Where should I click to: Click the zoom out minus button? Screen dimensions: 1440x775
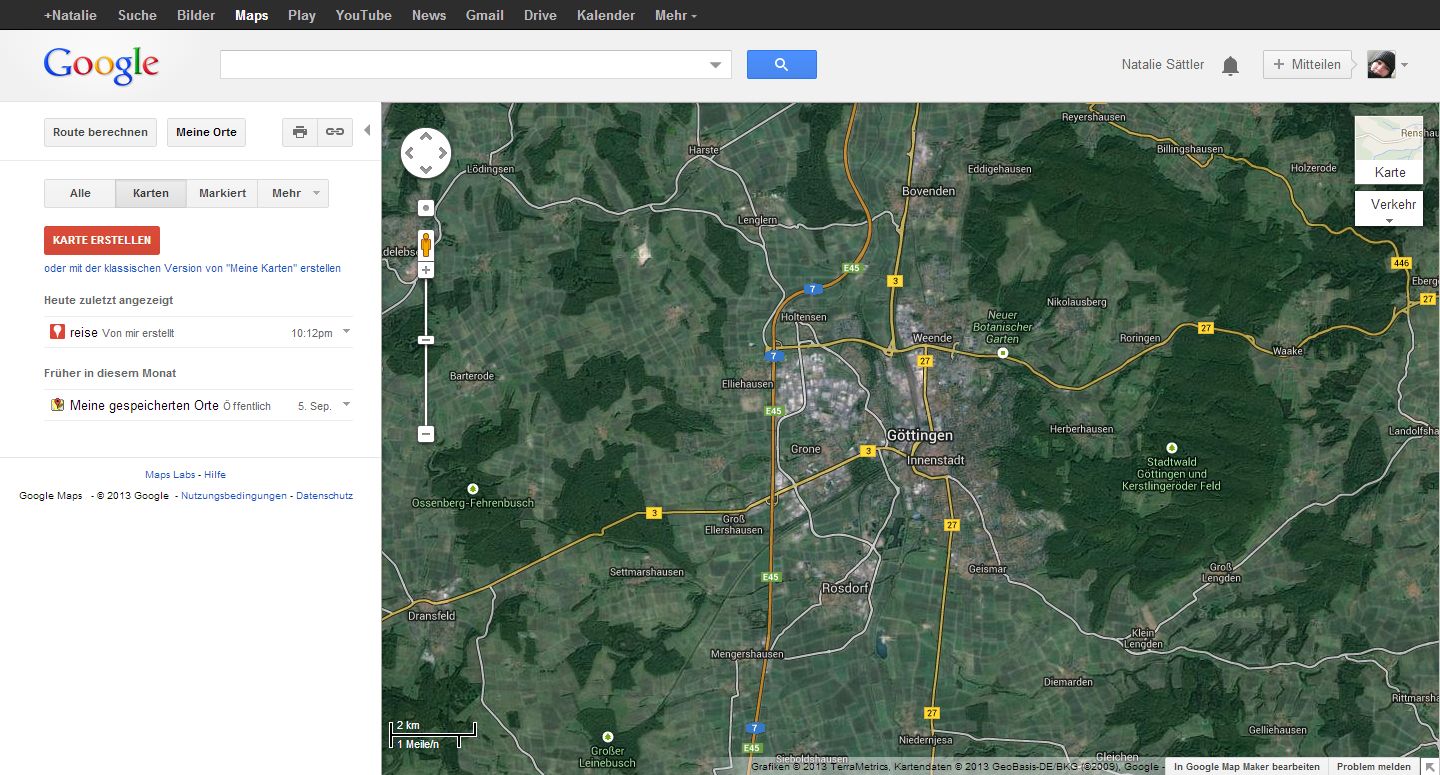pos(426,434)
